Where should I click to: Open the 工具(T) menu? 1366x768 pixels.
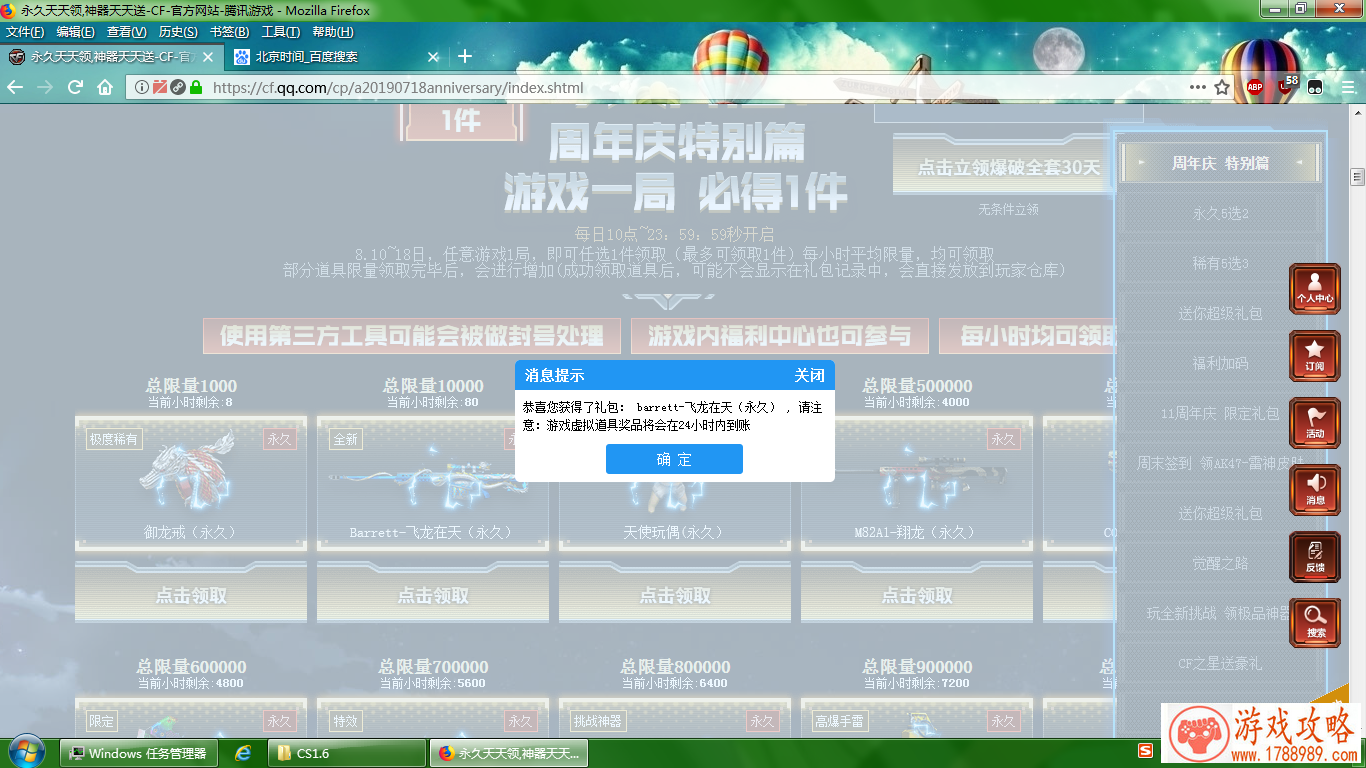280,32
